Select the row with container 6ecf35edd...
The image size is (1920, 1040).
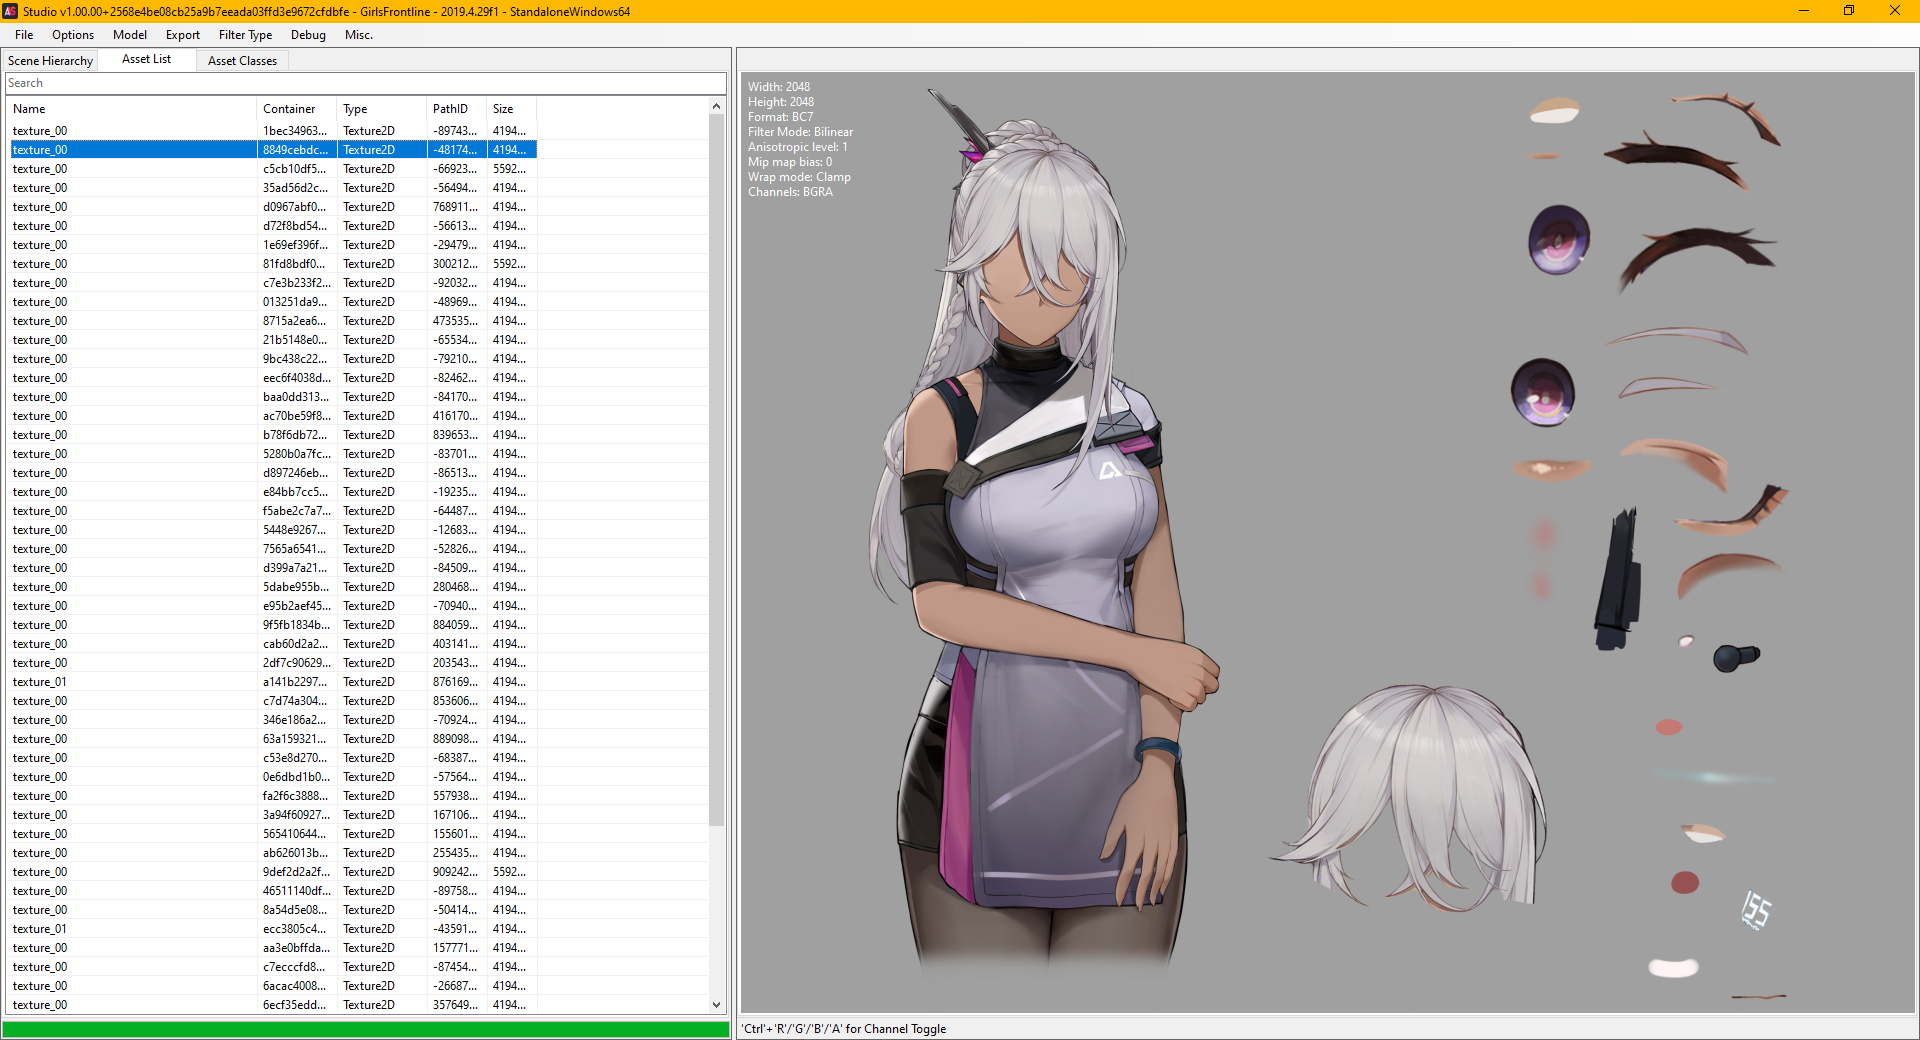273,1005
